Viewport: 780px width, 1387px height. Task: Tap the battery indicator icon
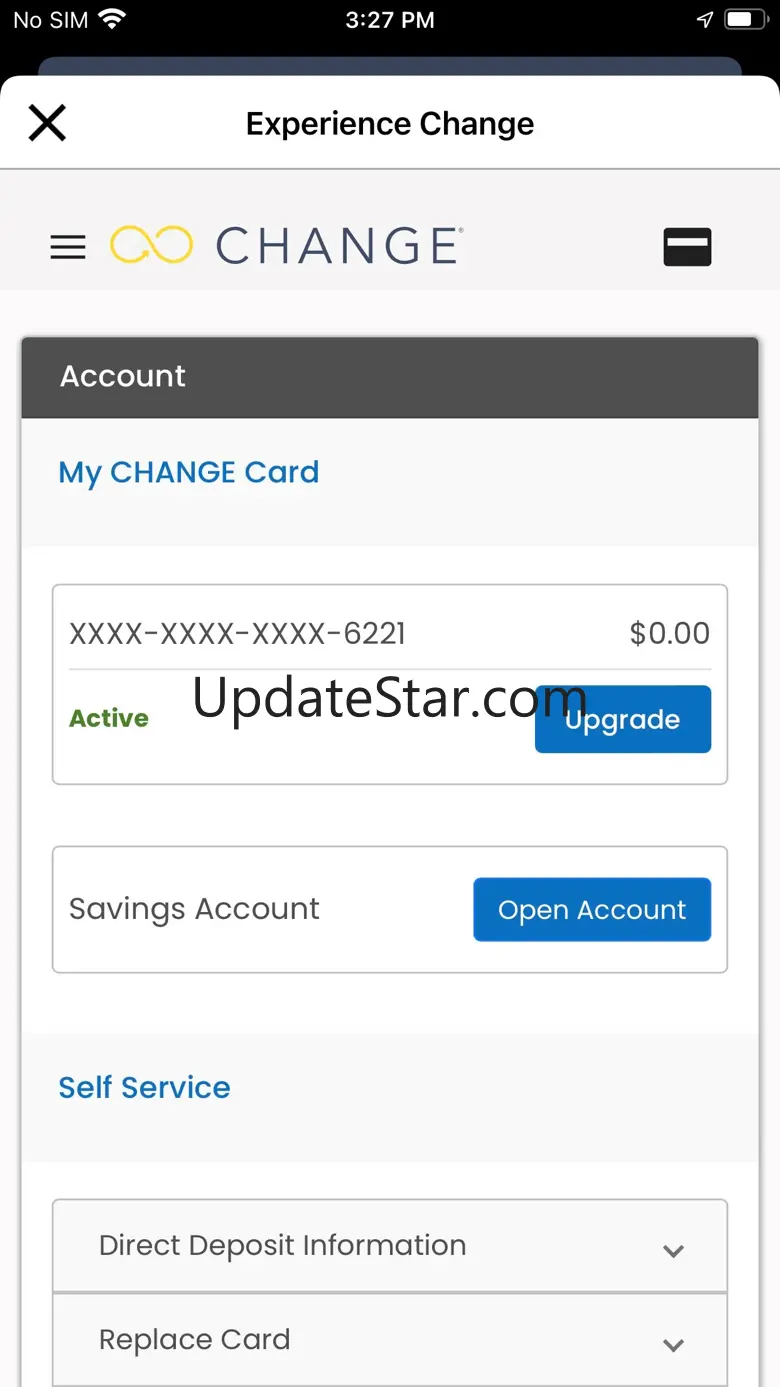pyautogui.click(x=746, y=20)
